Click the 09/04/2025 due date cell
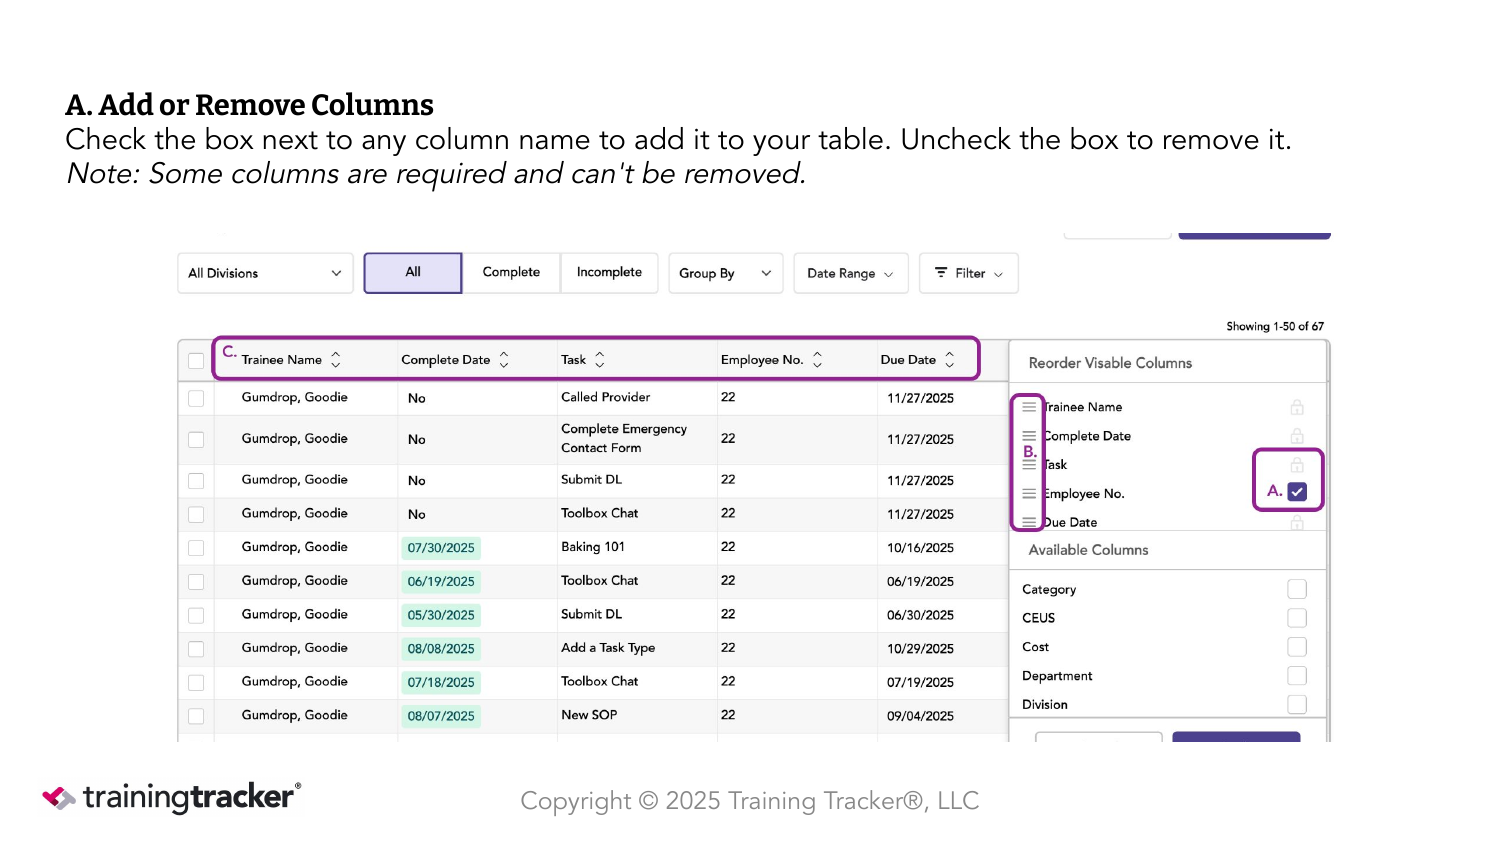Image resolution: width=1500 pixels, height=844 pixels. [x=920, y=716]
